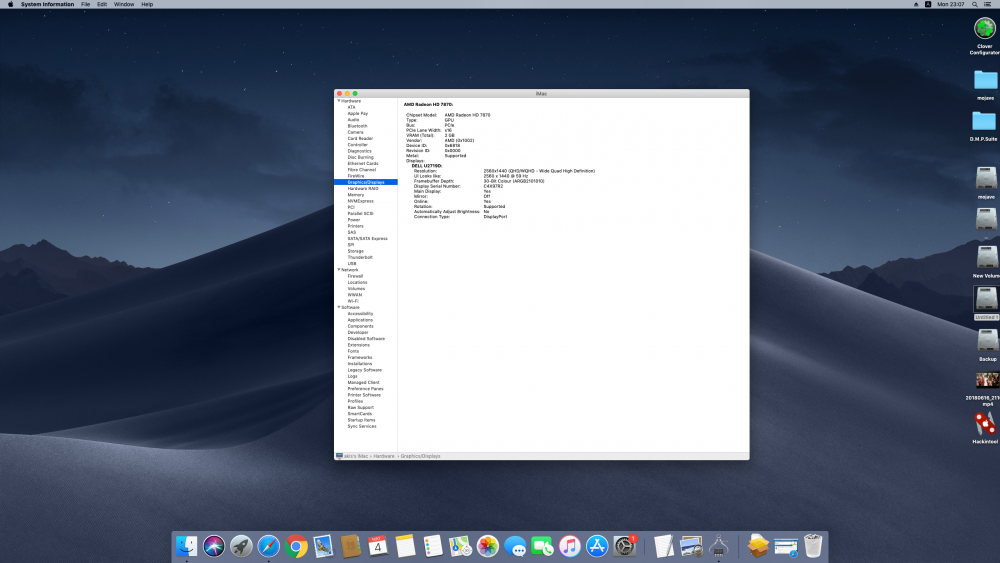Collapse the Software section triangle
Image resolution: width=1000 pixels, height=563 pixels.
[339, 307]
